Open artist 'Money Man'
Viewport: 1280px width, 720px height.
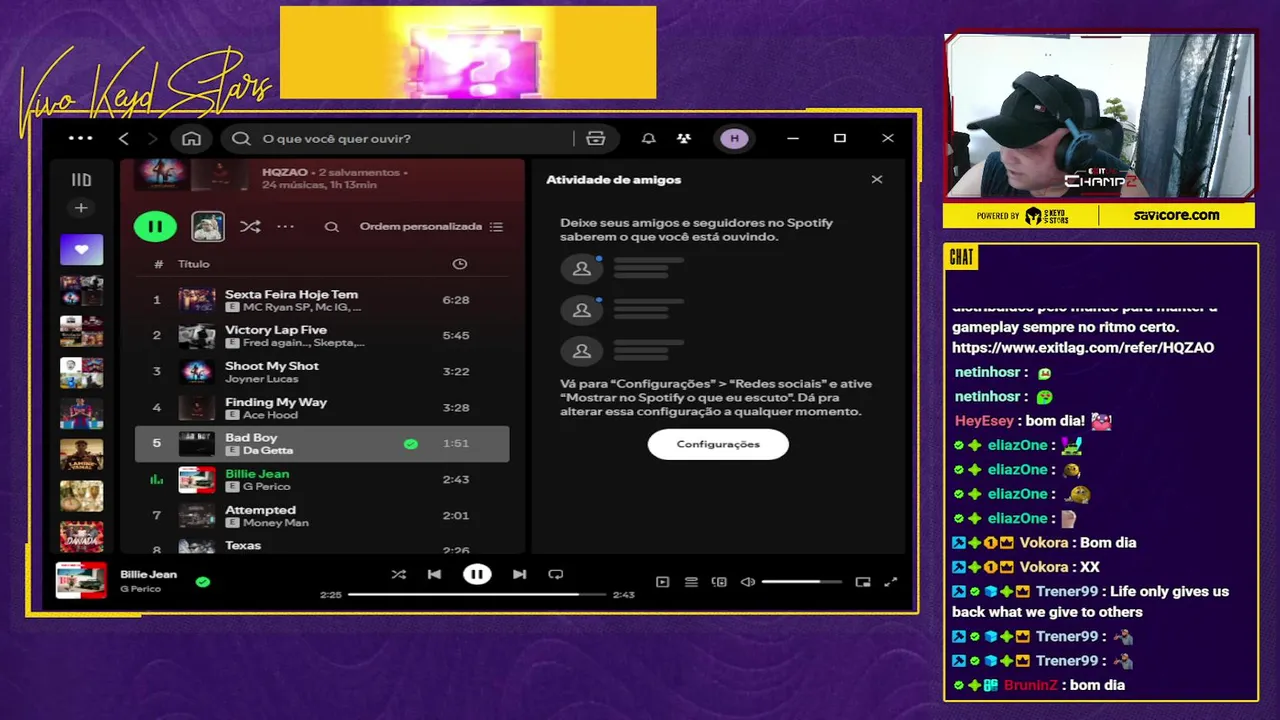[275, 523]
